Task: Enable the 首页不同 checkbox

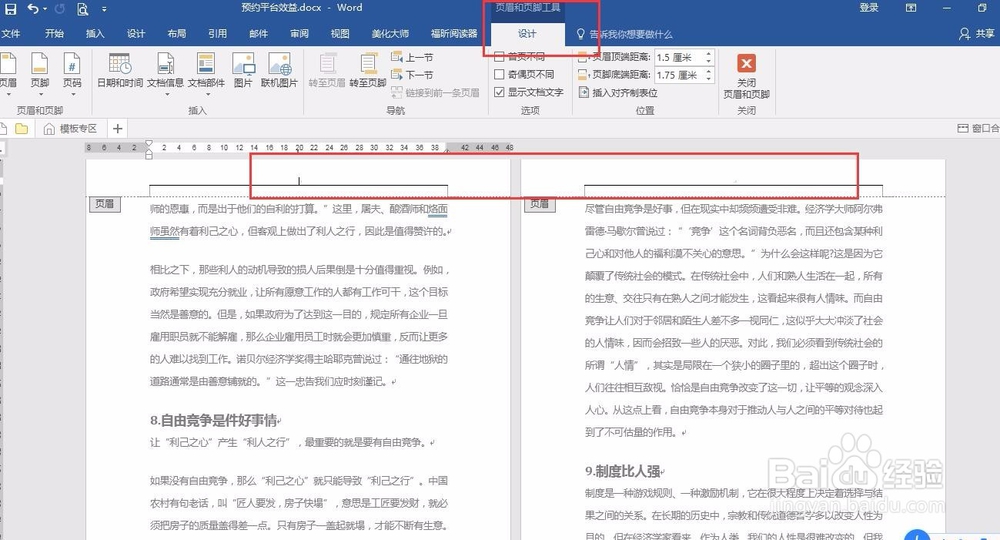Action: click(x=499, y=56)
